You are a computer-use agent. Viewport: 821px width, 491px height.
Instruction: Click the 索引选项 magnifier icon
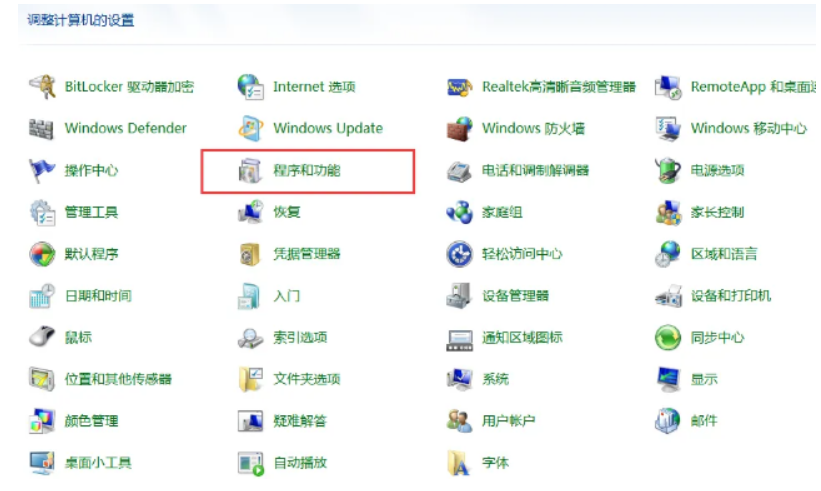pos(250,338)
